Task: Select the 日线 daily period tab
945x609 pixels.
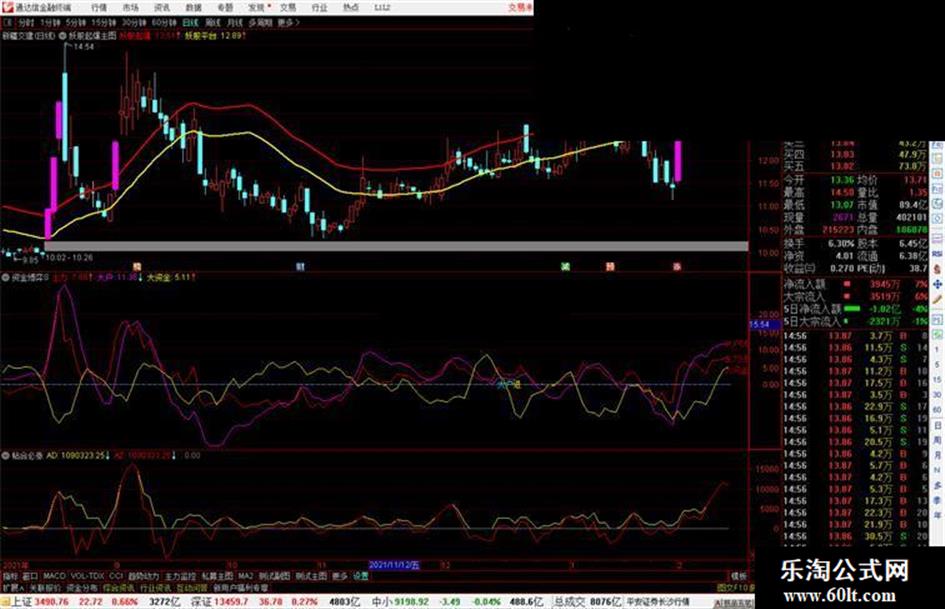Action: tap(190, 23)
